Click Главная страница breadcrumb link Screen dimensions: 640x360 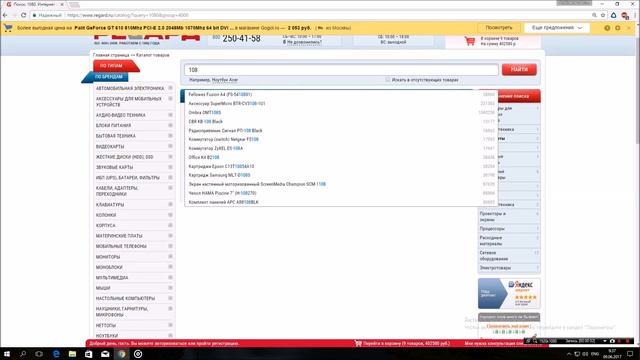coord(111,55)
